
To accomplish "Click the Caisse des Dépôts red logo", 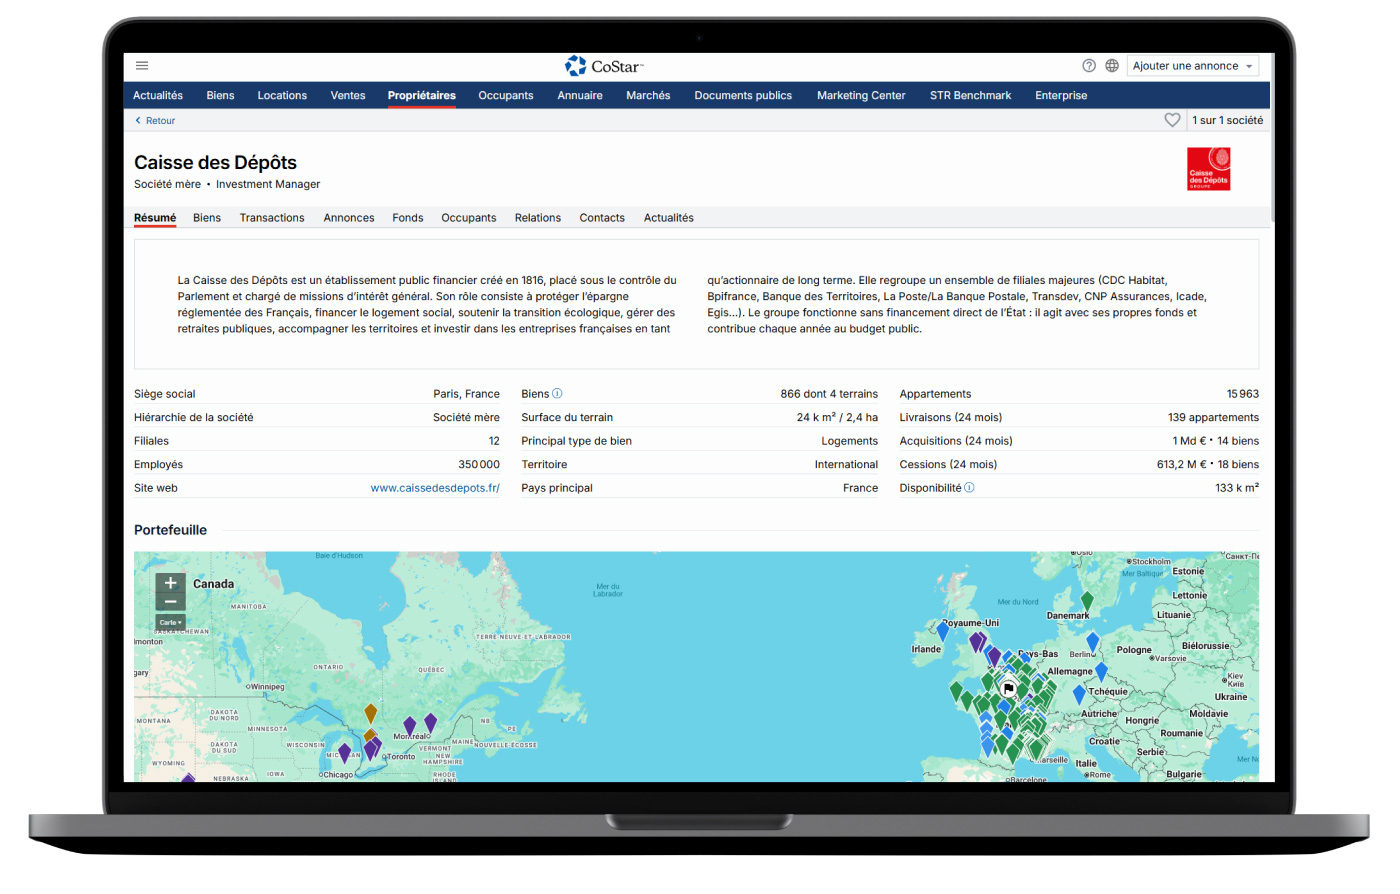I will pyautogui.click(x=1208, y=169).
